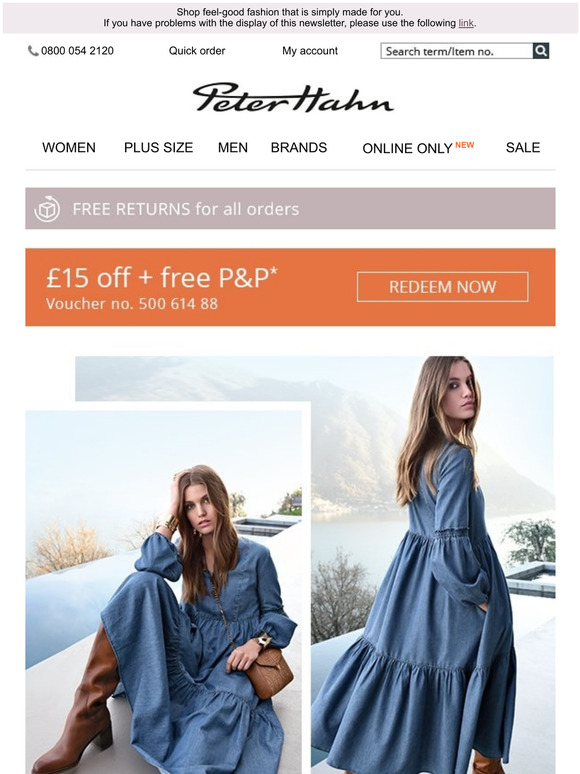Click the search magnifier icon
This screenshot has height=774, width=580.
(x=541, y=51)
